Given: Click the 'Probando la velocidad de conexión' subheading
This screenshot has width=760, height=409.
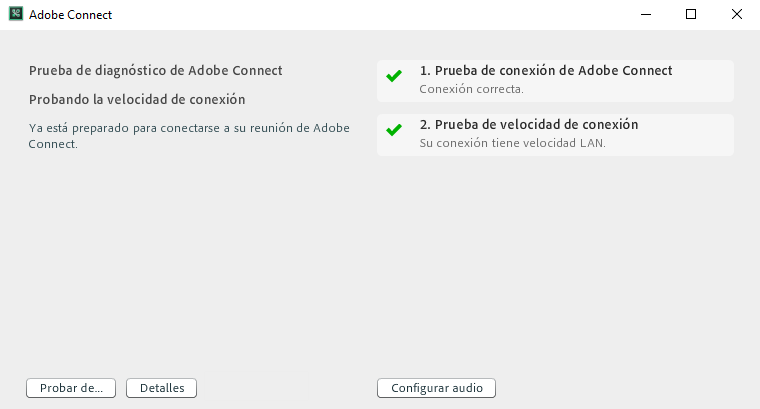Looking at the screenshot, I should 137,99.
